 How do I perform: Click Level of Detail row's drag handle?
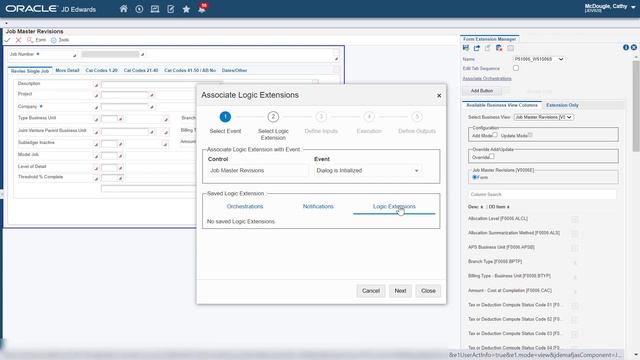coord(96,168)
